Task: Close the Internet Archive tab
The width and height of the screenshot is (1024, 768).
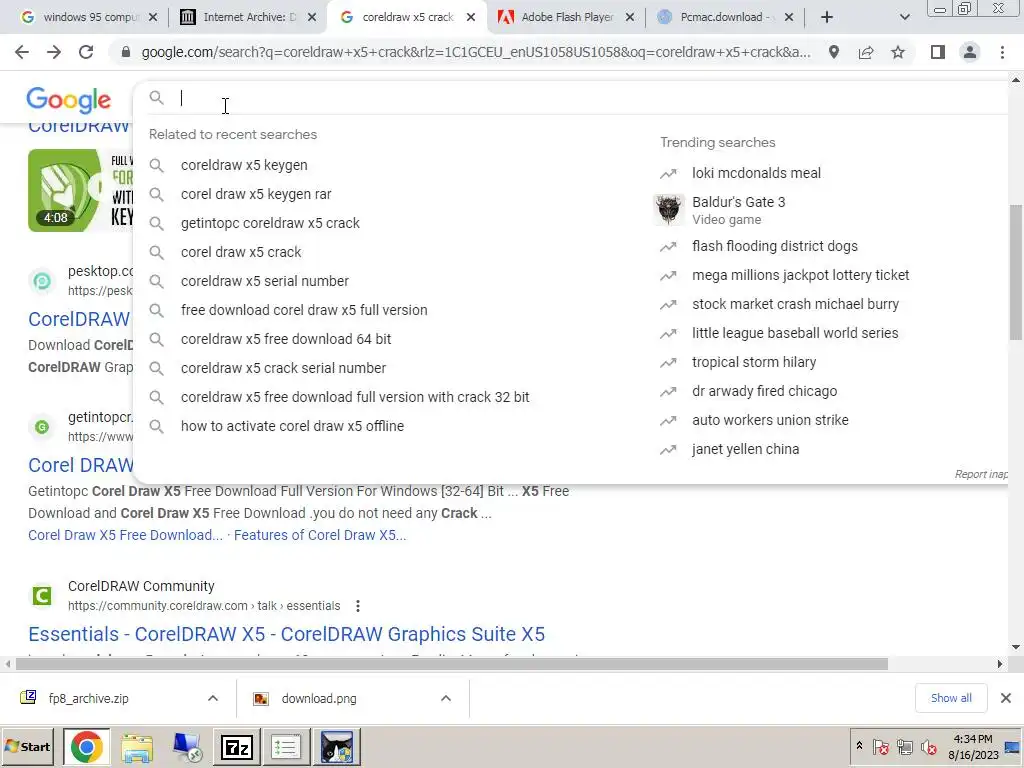Action: coord(312,17)
